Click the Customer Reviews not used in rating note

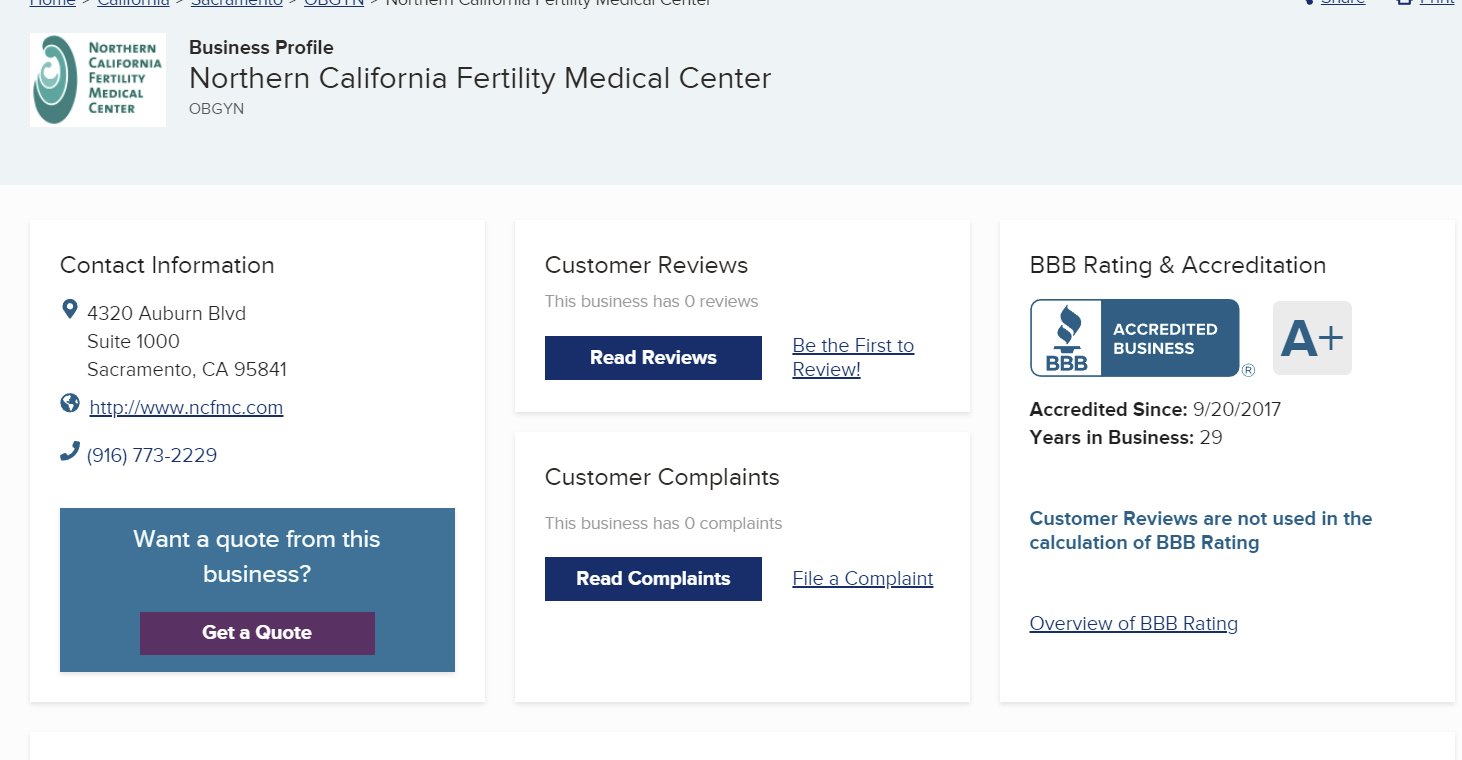[1200, 531]
